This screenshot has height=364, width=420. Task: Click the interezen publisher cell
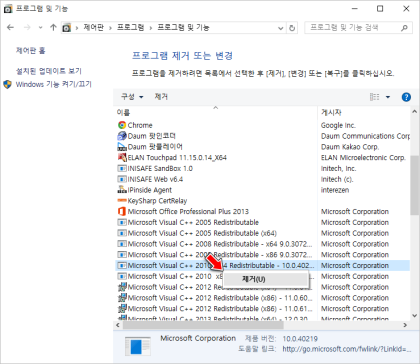click(x=335, y=190)
